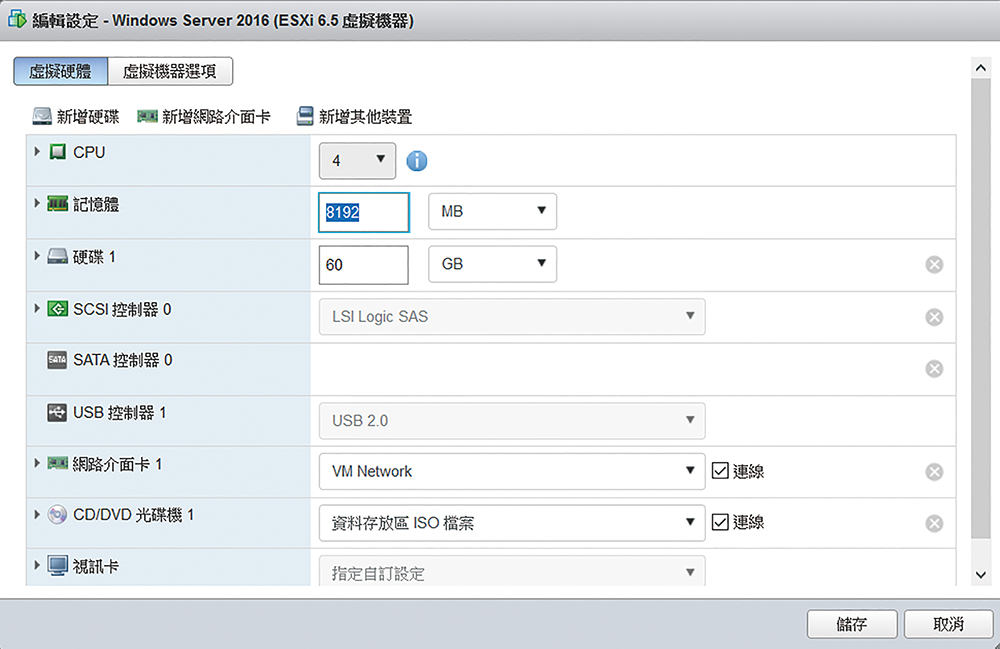Remove SATA 控制器 0 with its X icon
The width and height of the screenshot is (1000, 649).
pos(934,368)
